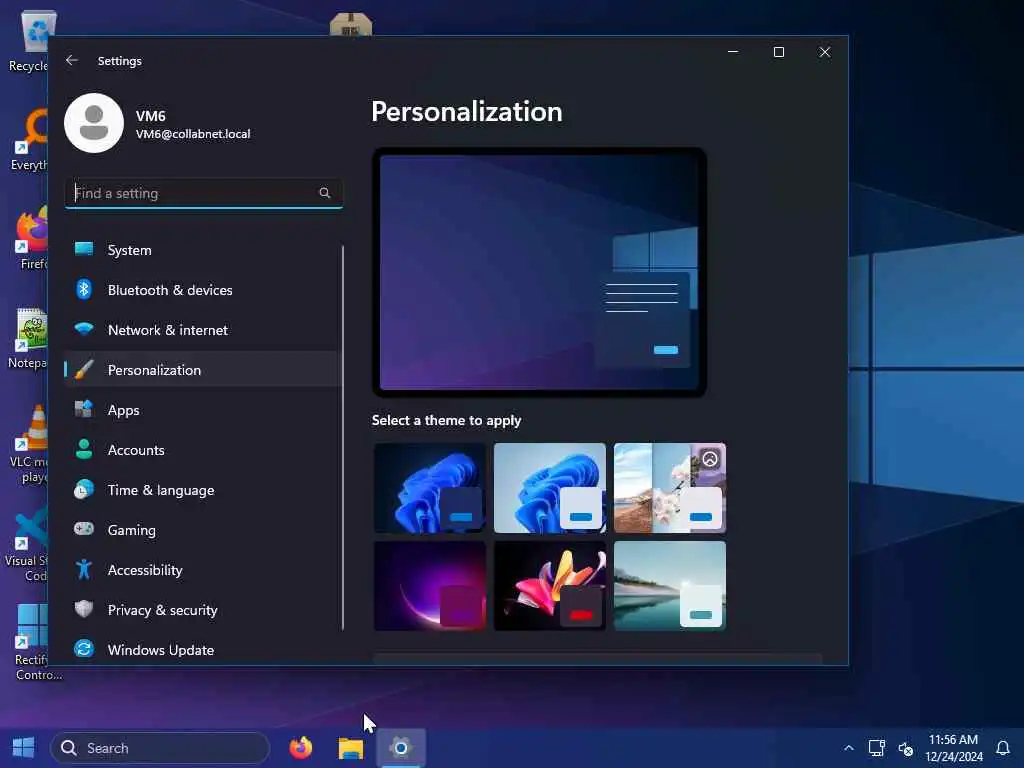Open File Explorer from the taskbar
Image resolution: width=1024 pixels, height=768 pixels.
click(351, 748)
